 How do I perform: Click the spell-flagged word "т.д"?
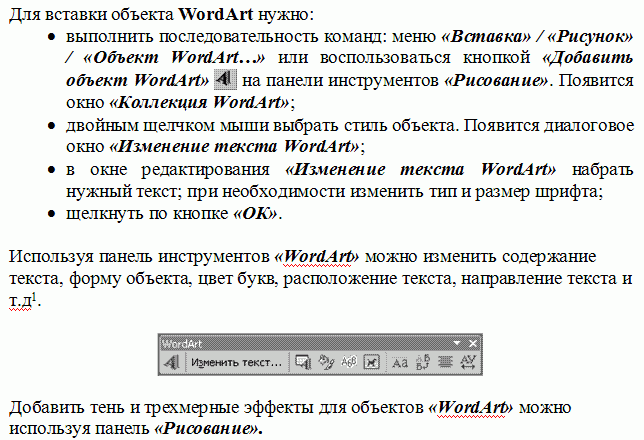click(x=20, y=301)
